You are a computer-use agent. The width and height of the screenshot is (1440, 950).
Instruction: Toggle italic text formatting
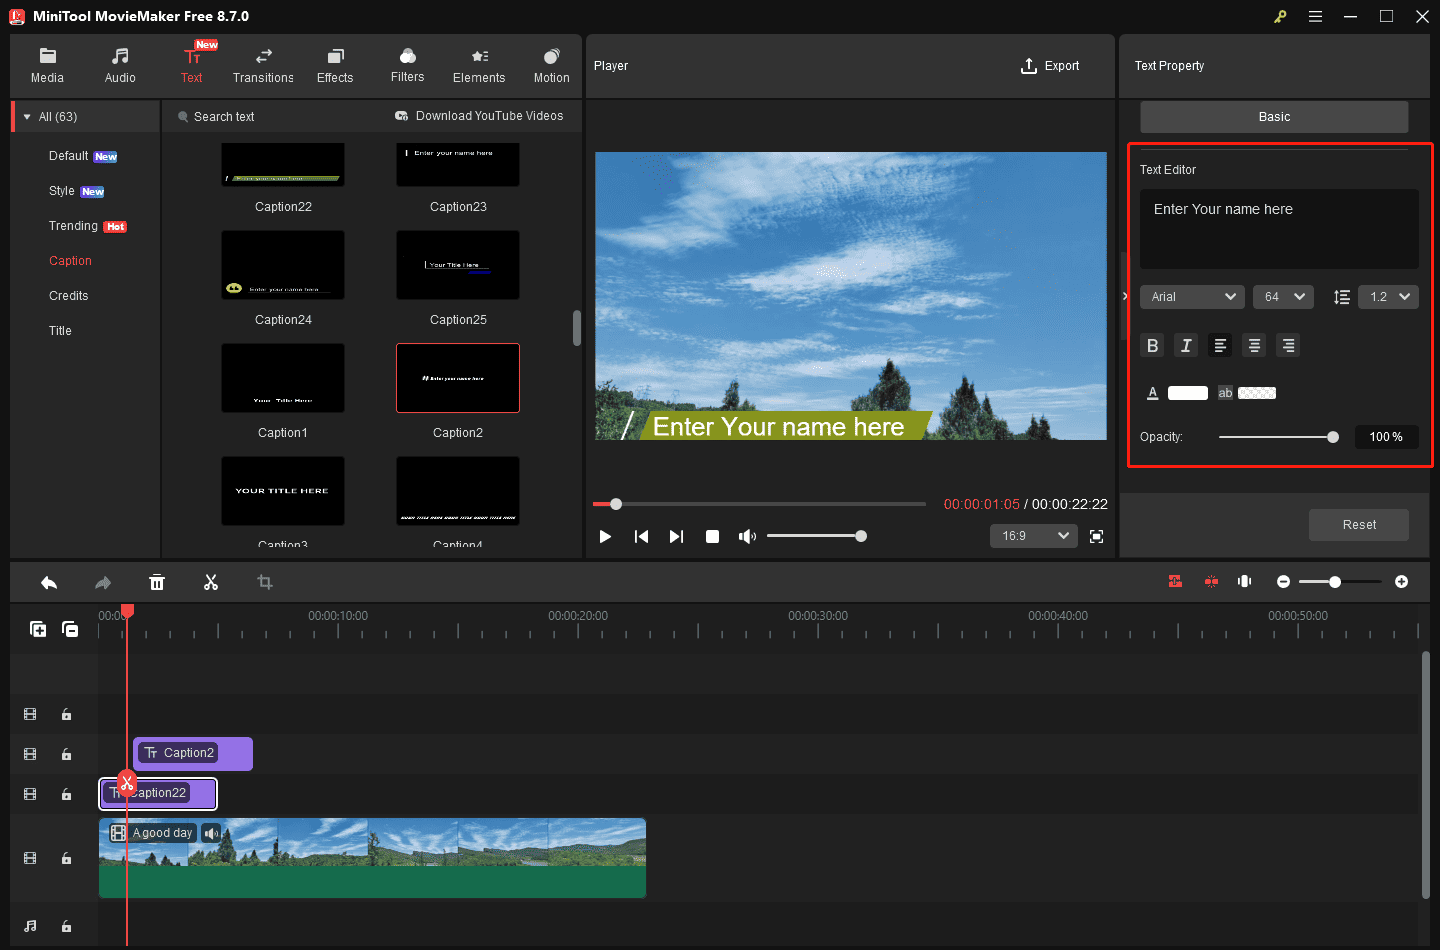click(1186, 345)
